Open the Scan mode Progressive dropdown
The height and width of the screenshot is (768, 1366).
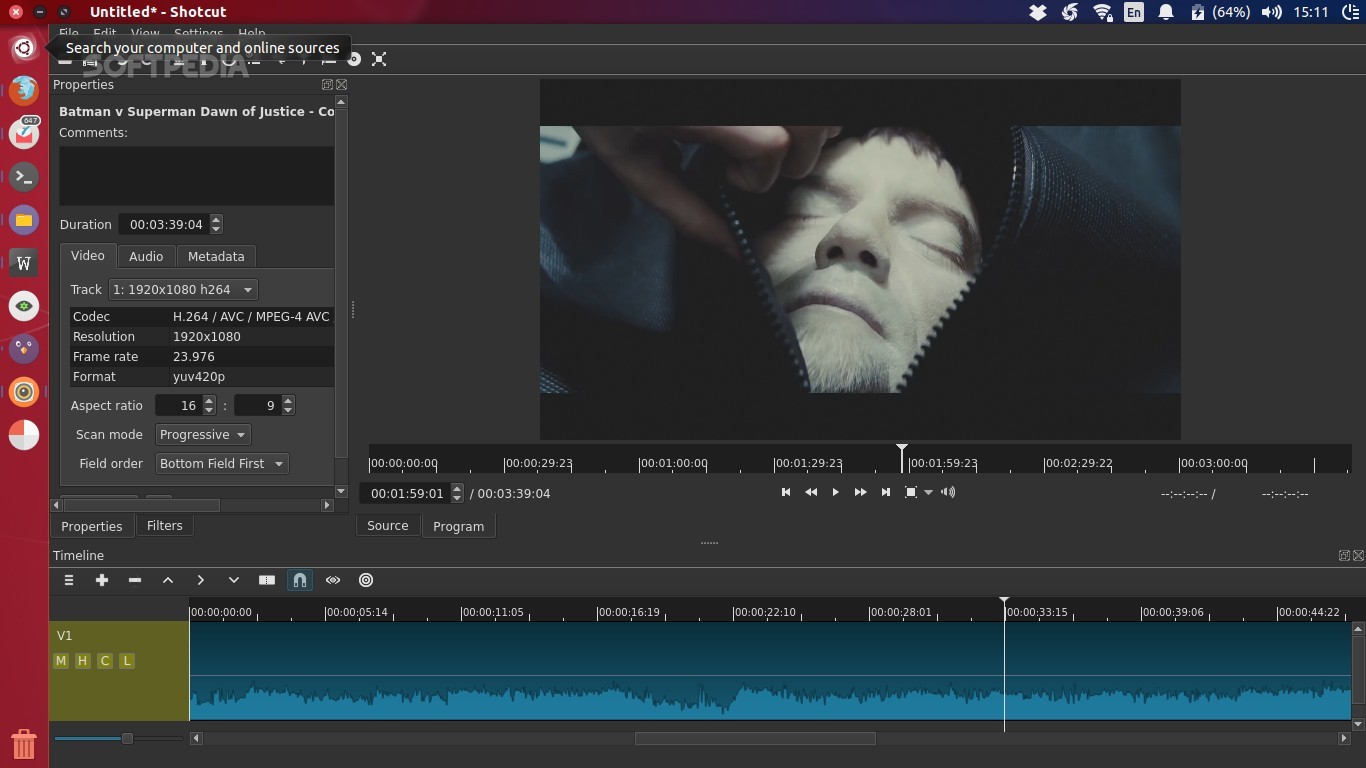coord(203,435)
